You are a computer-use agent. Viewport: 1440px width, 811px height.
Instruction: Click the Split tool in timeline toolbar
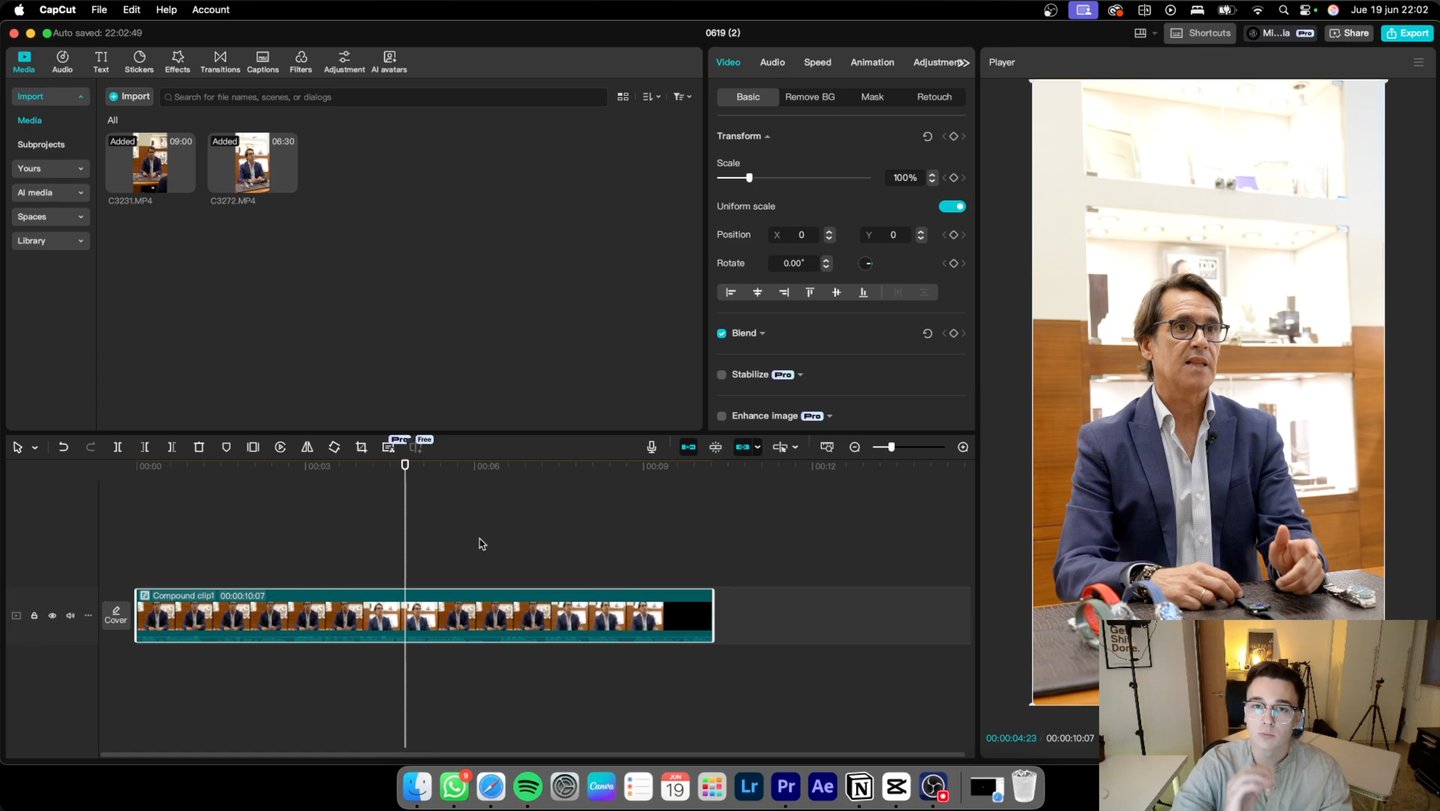[x=117, y=447]
